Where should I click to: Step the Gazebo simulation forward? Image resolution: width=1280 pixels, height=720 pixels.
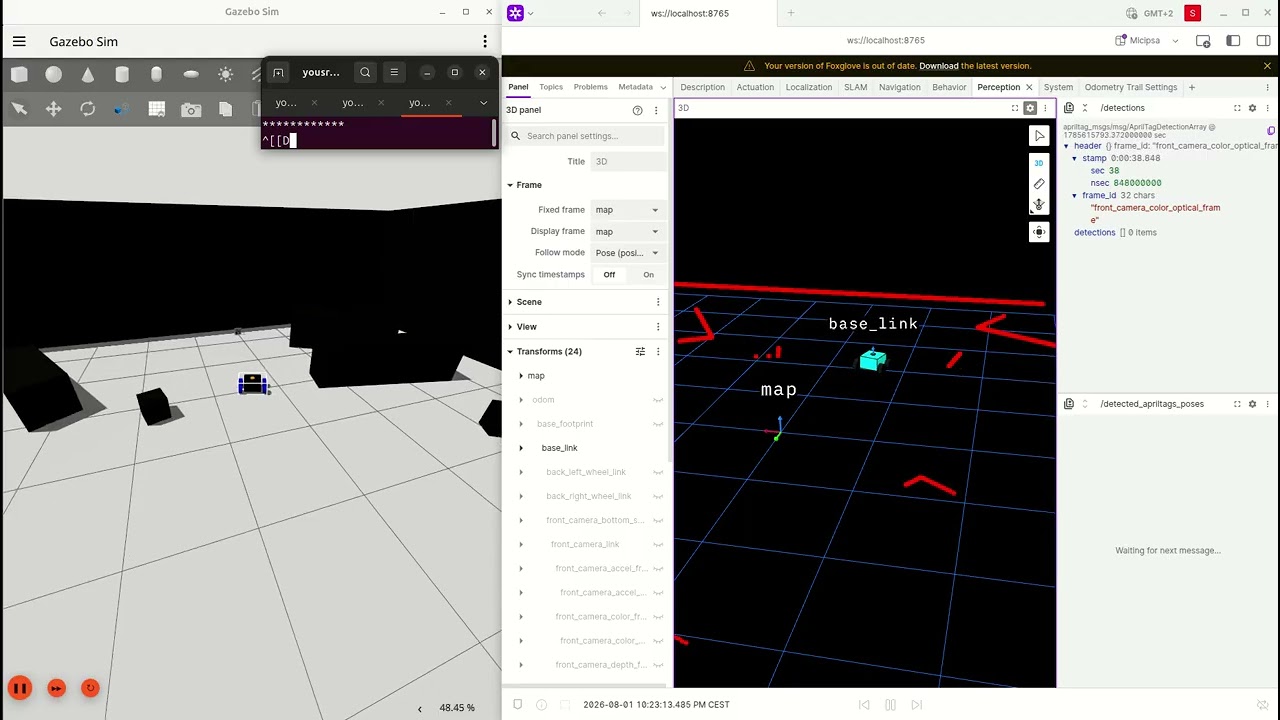coord(56,688)
